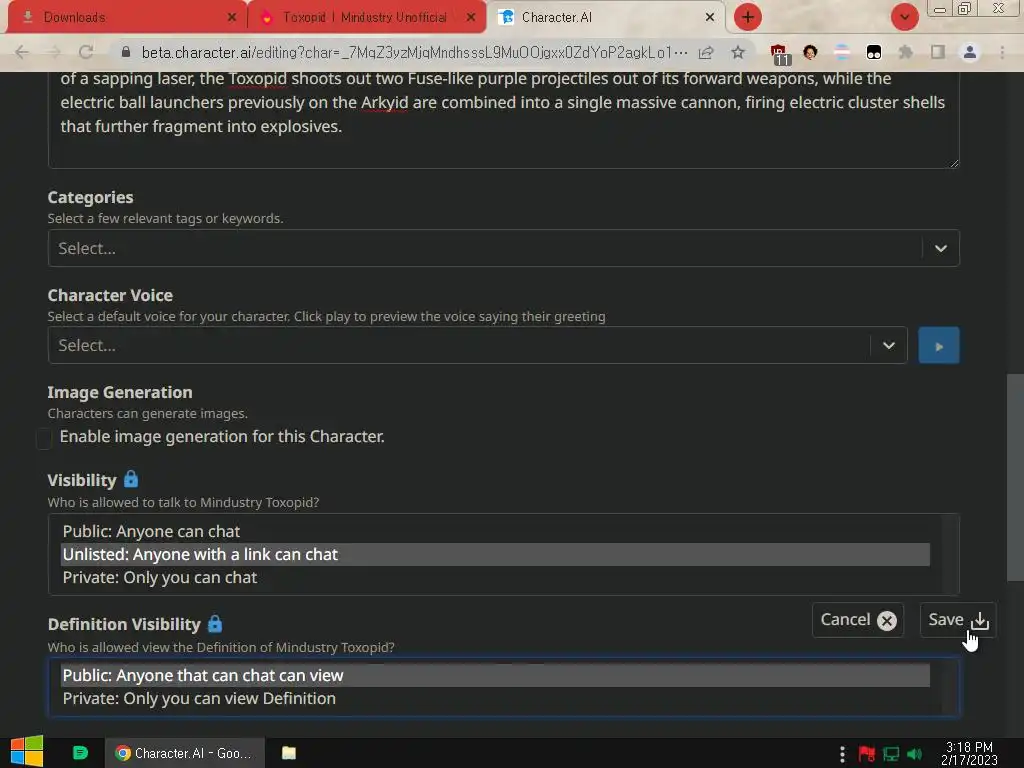Click the Visibility lock icon

(131, 479)
